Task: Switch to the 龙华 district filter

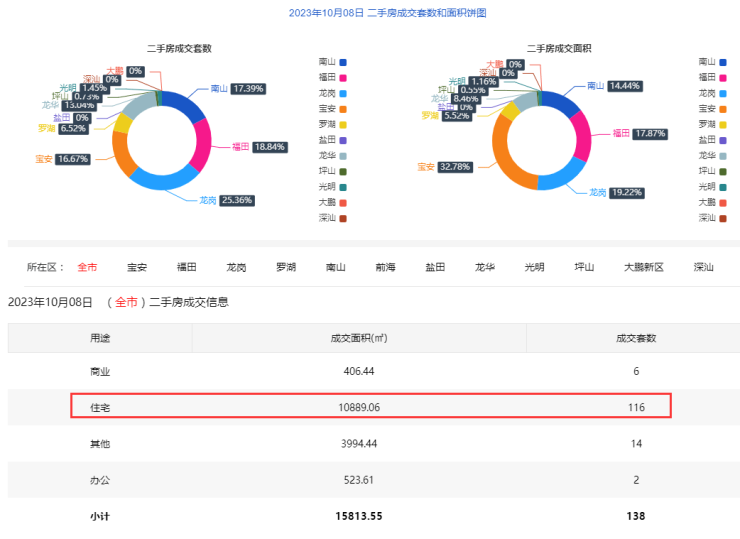Action: [x=485, y=267]
